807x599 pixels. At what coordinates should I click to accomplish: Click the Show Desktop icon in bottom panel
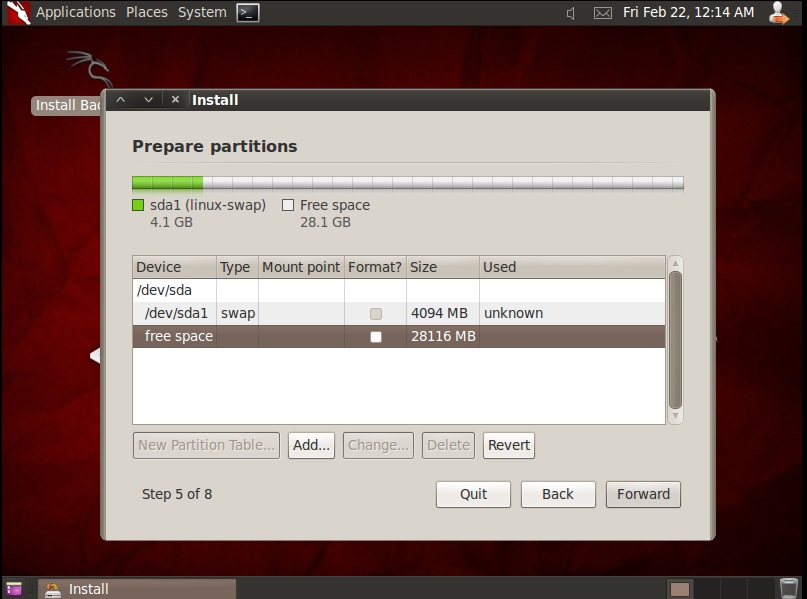[x=13, y=588]
